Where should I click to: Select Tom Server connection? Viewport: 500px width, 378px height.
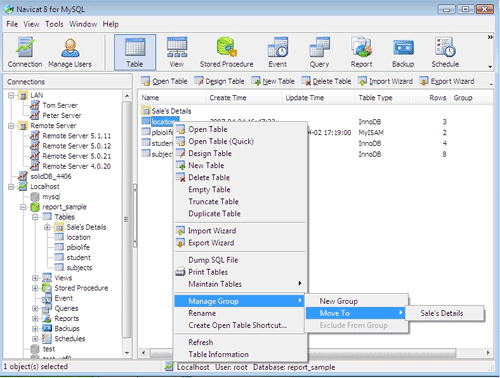pyautogui.click(x=60, y=105)
